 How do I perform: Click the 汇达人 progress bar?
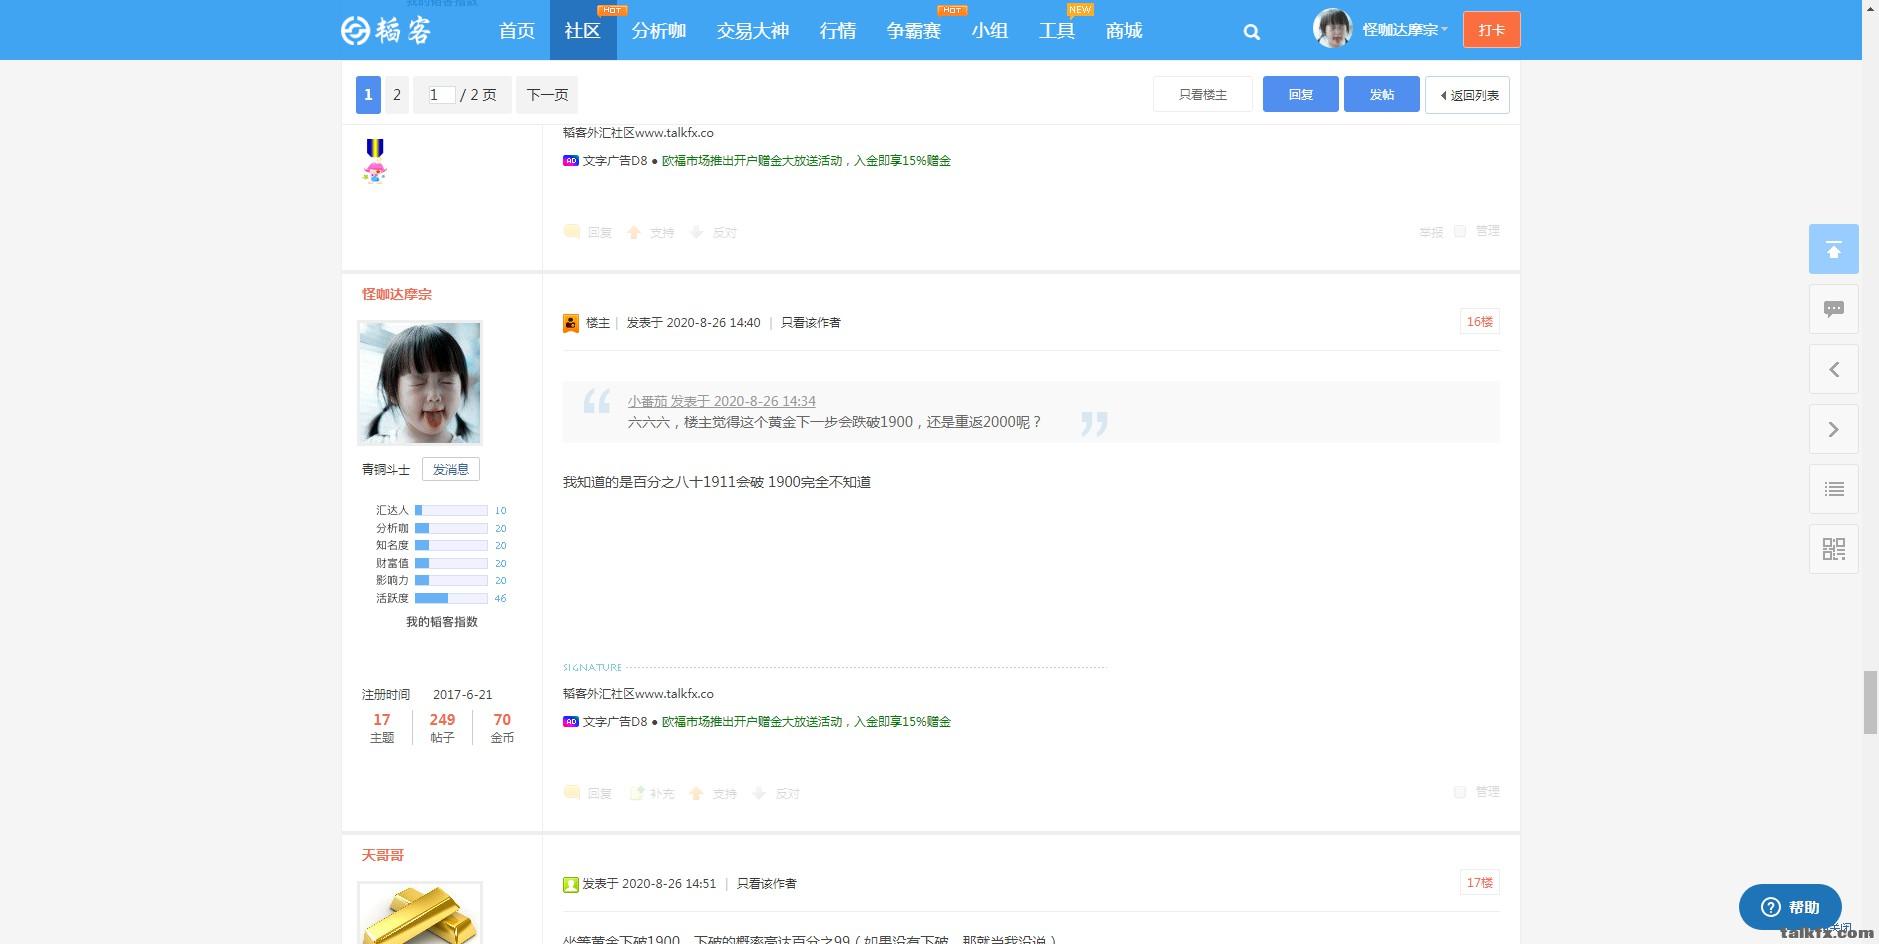click(x=451, y=510)
